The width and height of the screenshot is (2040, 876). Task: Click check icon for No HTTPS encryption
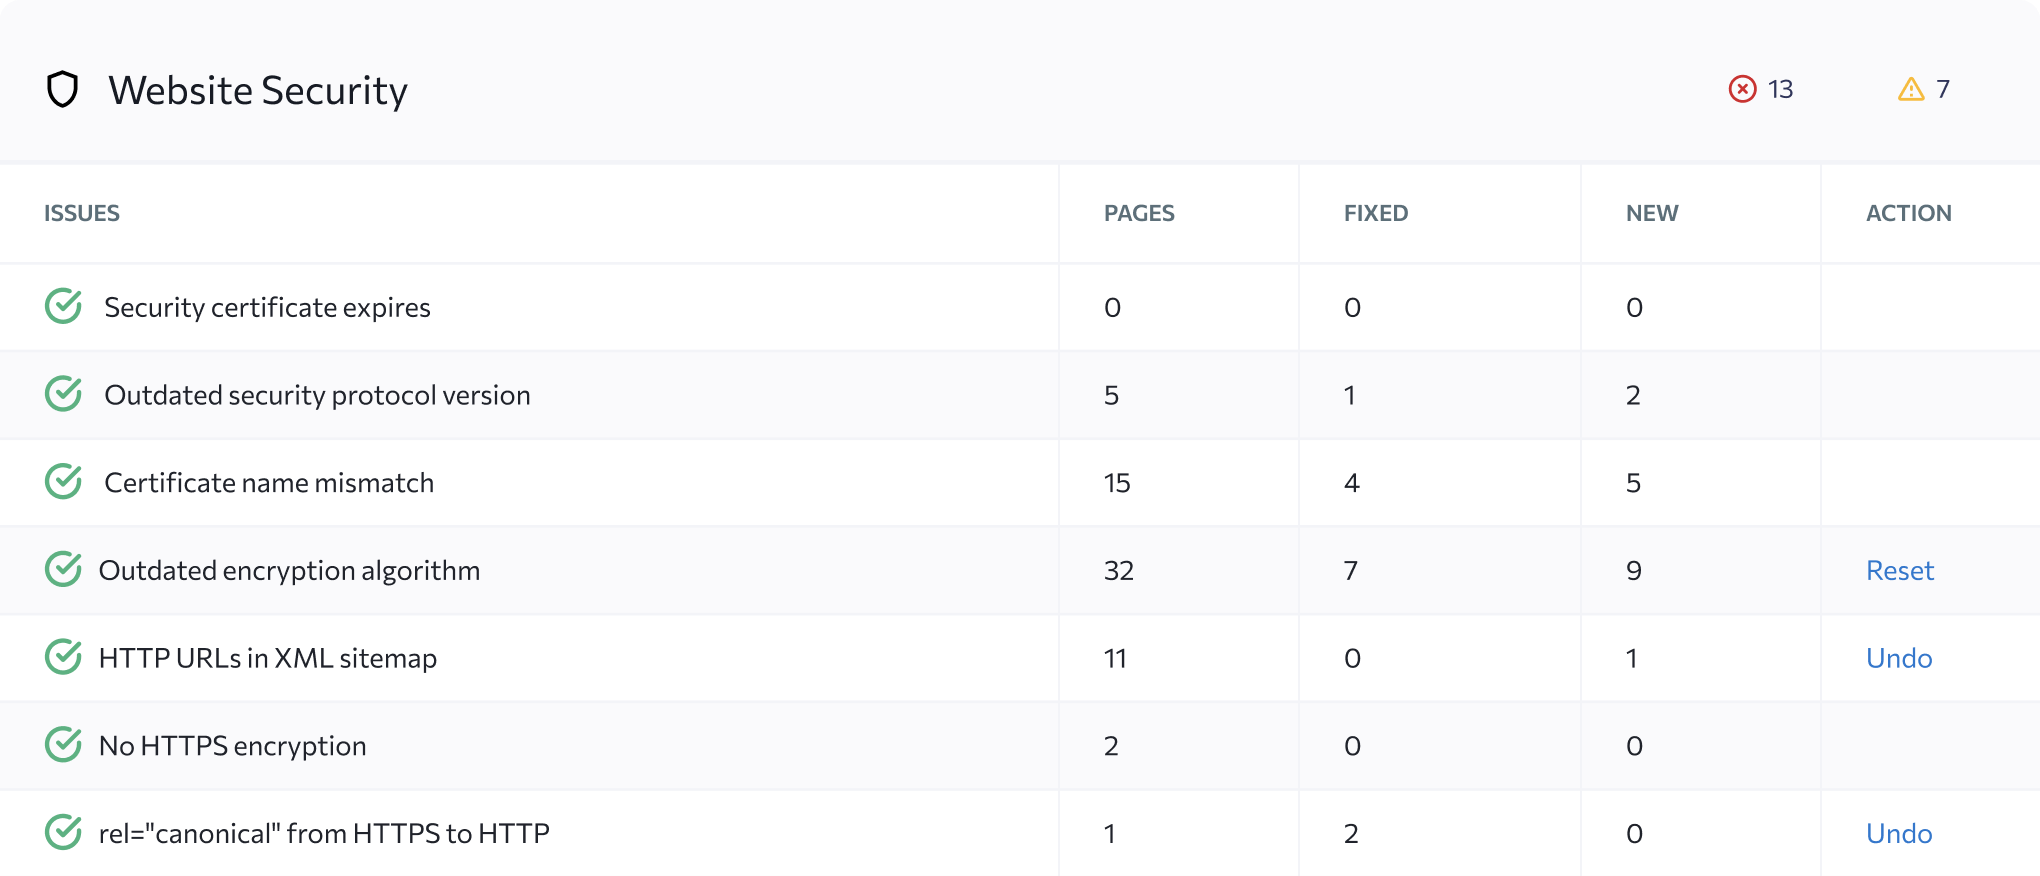point(64,745)
